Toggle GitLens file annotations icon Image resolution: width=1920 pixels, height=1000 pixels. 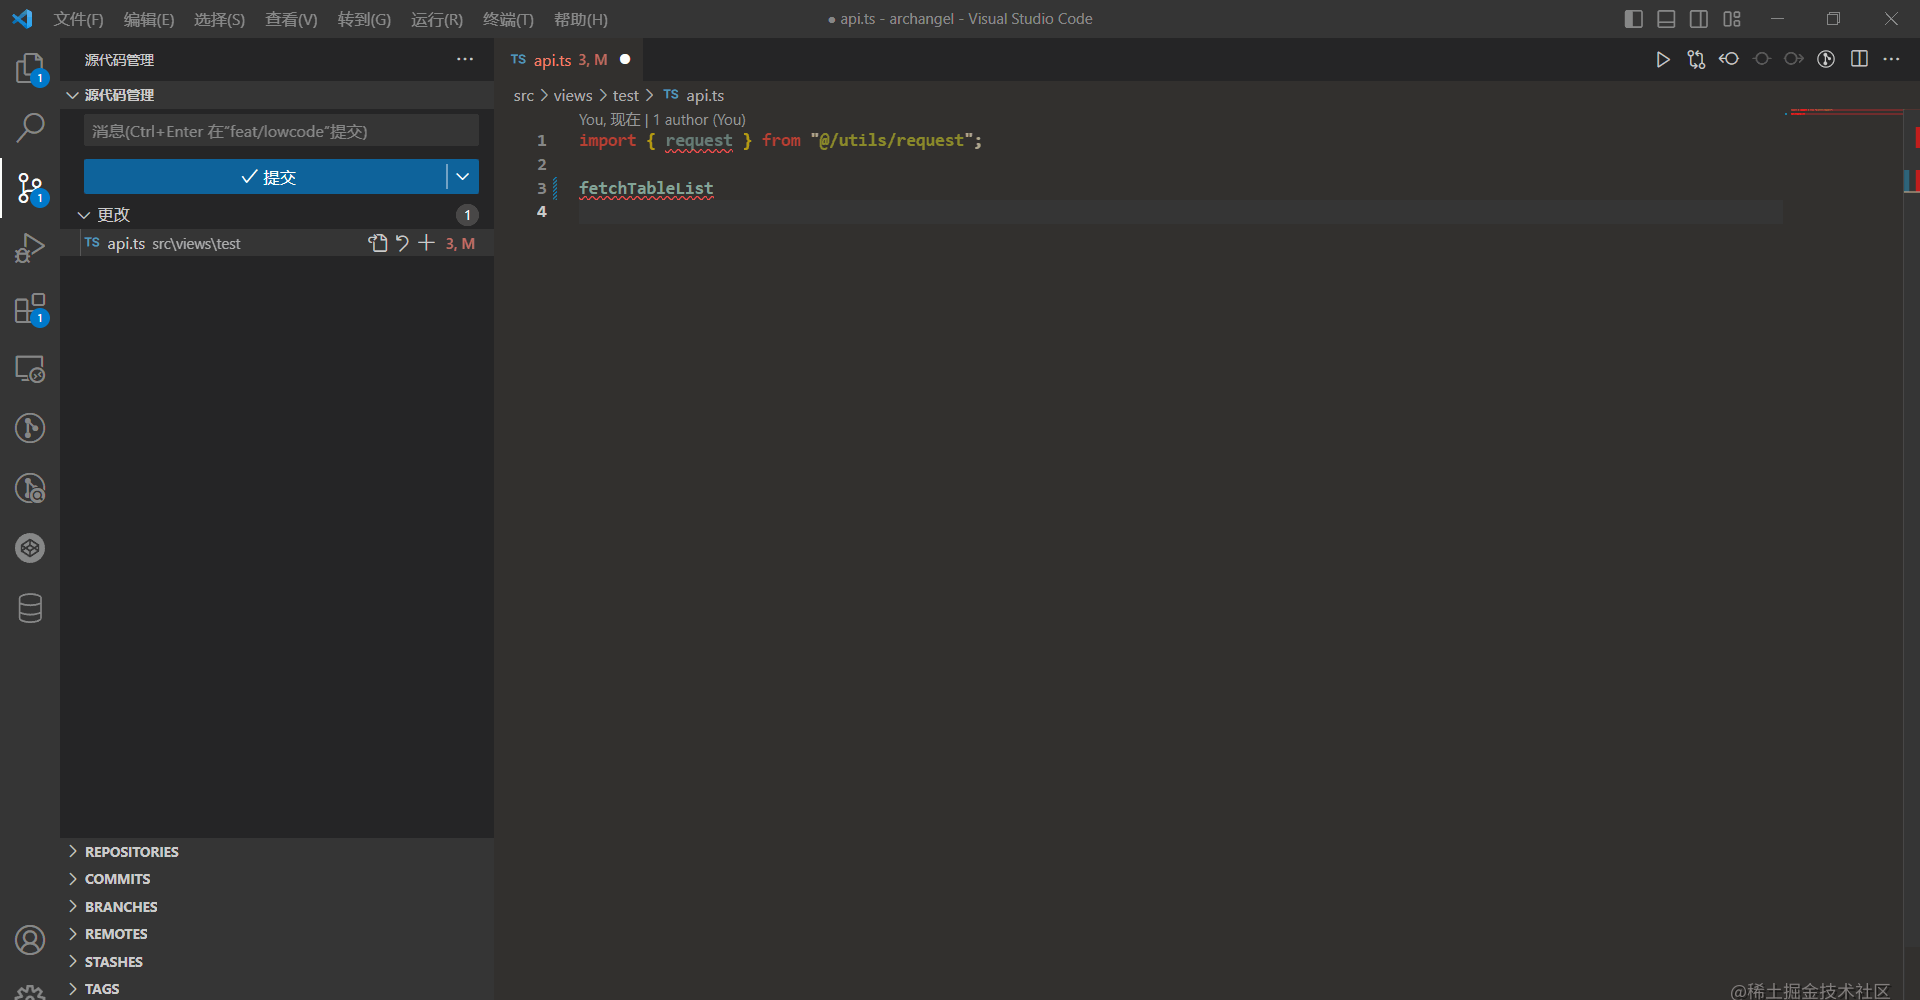[x=1826, y=59]
